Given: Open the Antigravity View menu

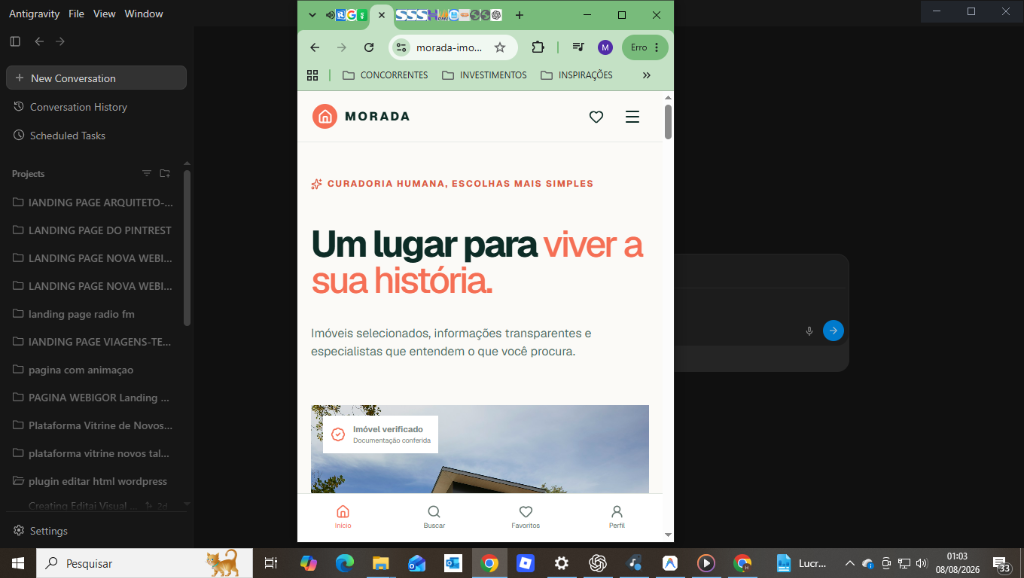Looking at the screenshot, I should (104, 14).
